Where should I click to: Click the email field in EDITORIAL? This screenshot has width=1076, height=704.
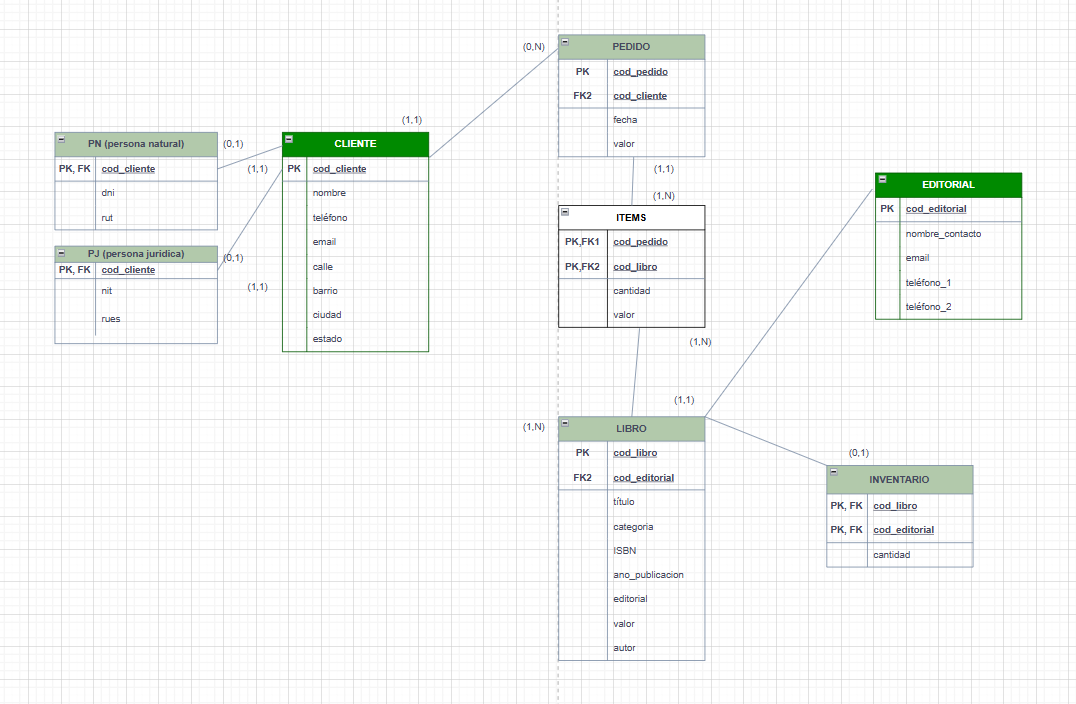coord(917,258)
